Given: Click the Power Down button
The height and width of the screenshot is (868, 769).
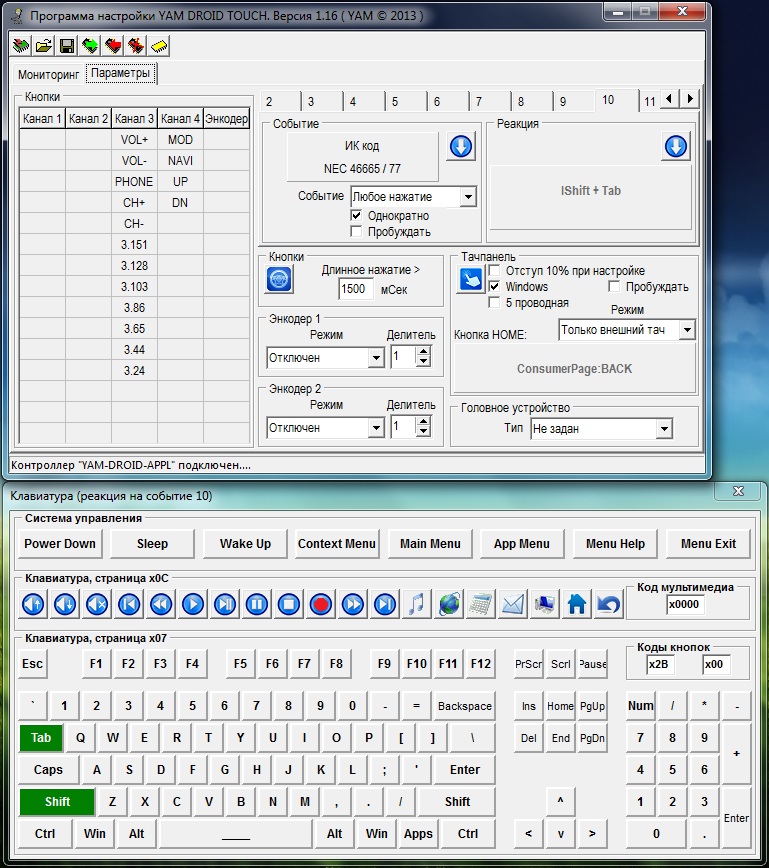Looking at the screenshot, I should (x=60, y=543).
